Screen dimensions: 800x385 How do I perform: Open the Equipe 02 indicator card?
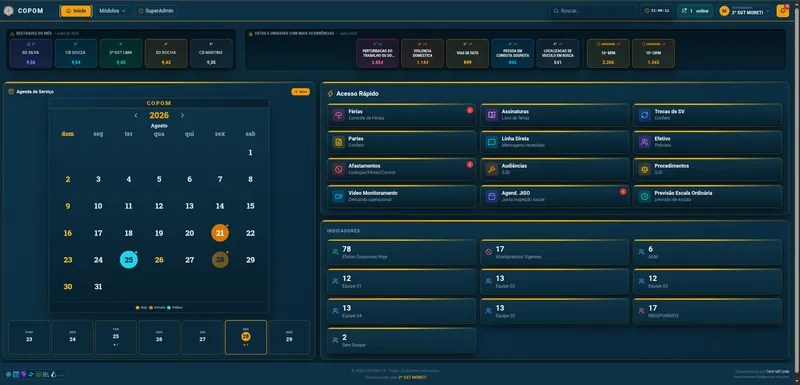555,281
